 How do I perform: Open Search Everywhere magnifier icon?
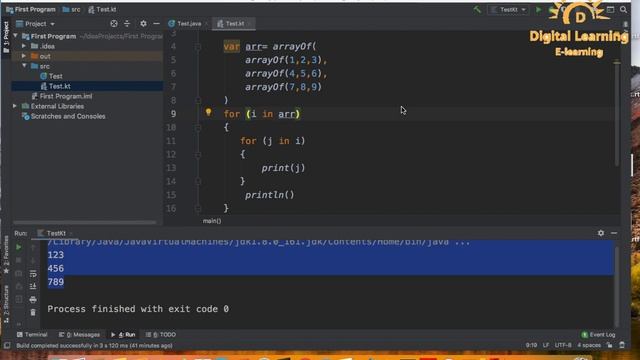pyautogui.click(x=623, y=9)
